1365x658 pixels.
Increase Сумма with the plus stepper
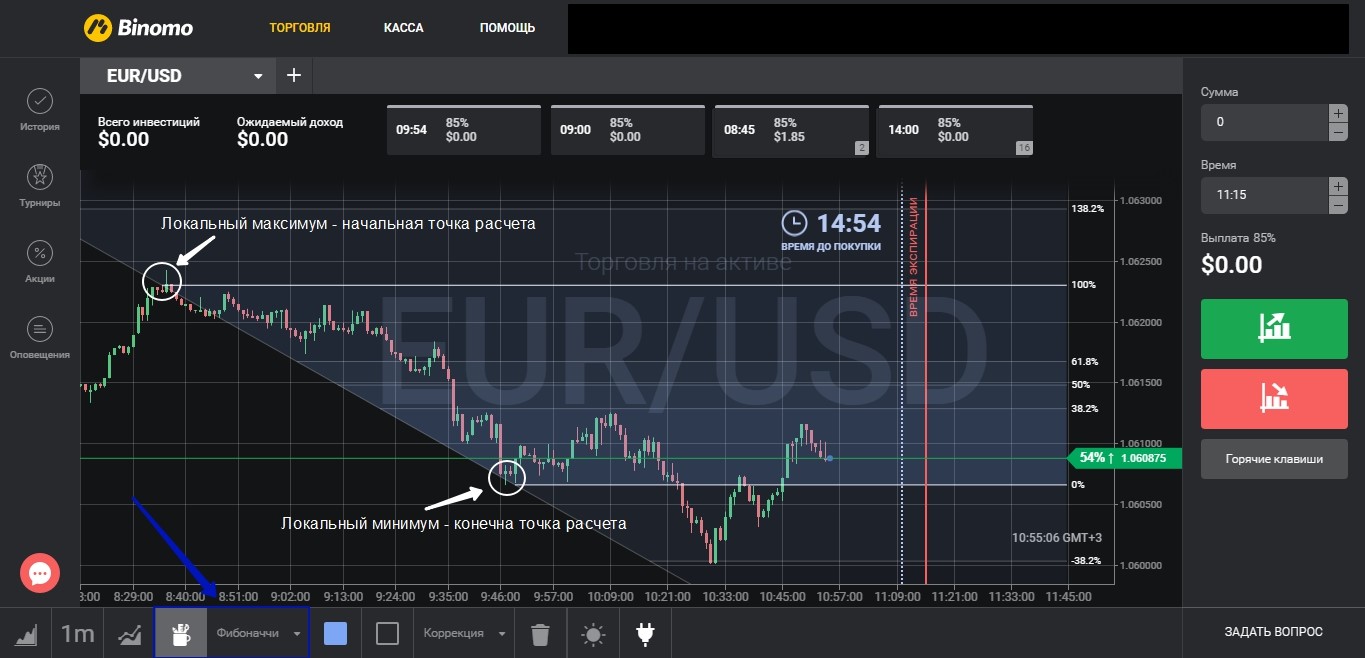(x=1338, y=113)
